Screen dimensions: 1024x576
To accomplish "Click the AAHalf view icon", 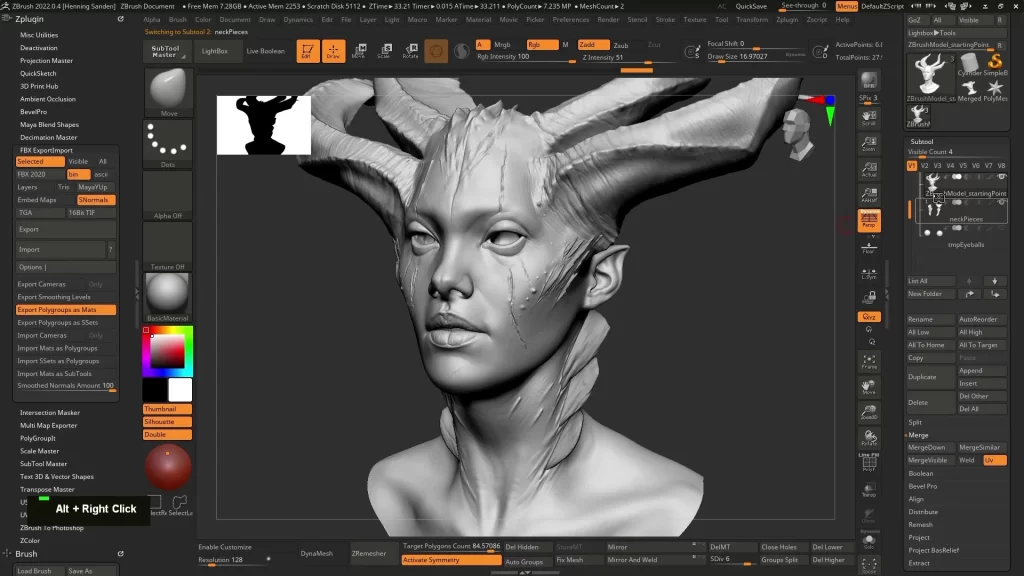I will click(869, 195).
